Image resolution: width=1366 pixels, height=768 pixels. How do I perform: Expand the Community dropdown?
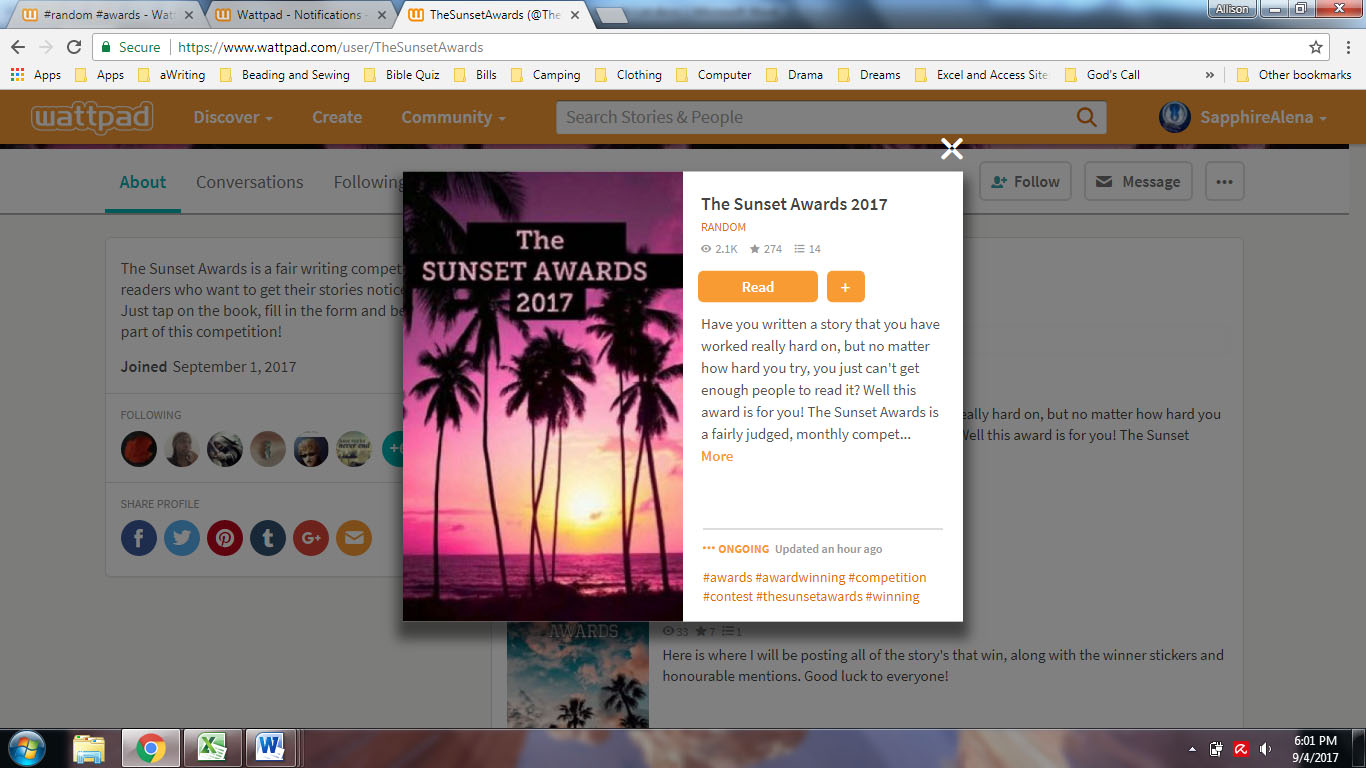pos(454,117)
